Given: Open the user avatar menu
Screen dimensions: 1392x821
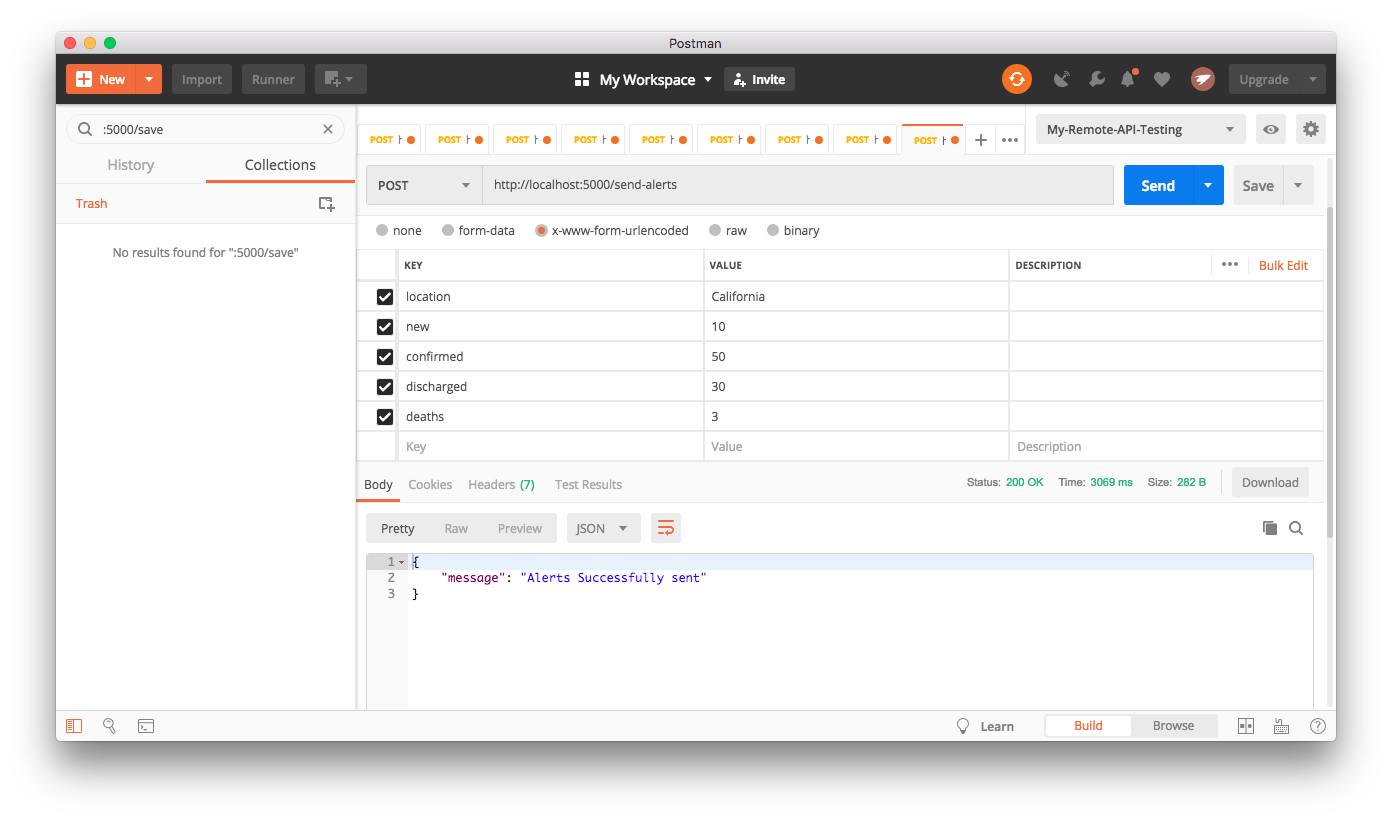Looking at the screenshot, I should 1203,79.
